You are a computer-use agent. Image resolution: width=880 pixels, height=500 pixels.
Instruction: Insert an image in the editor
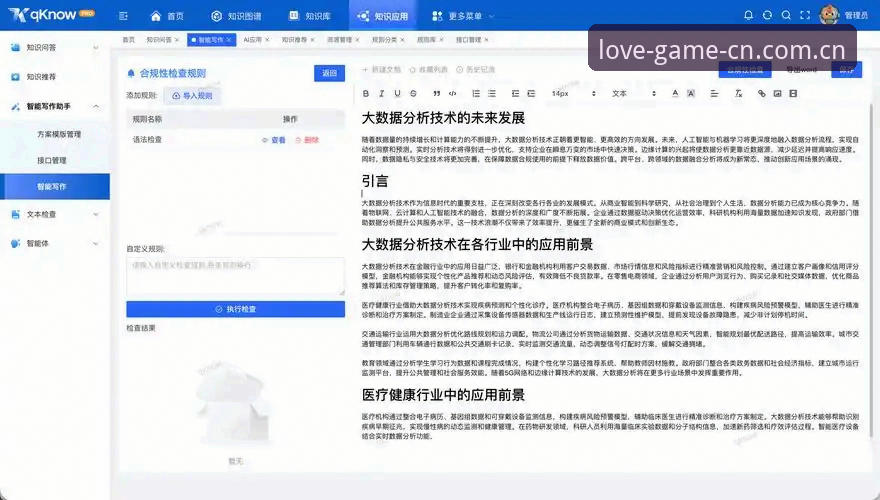click(777, 94)
